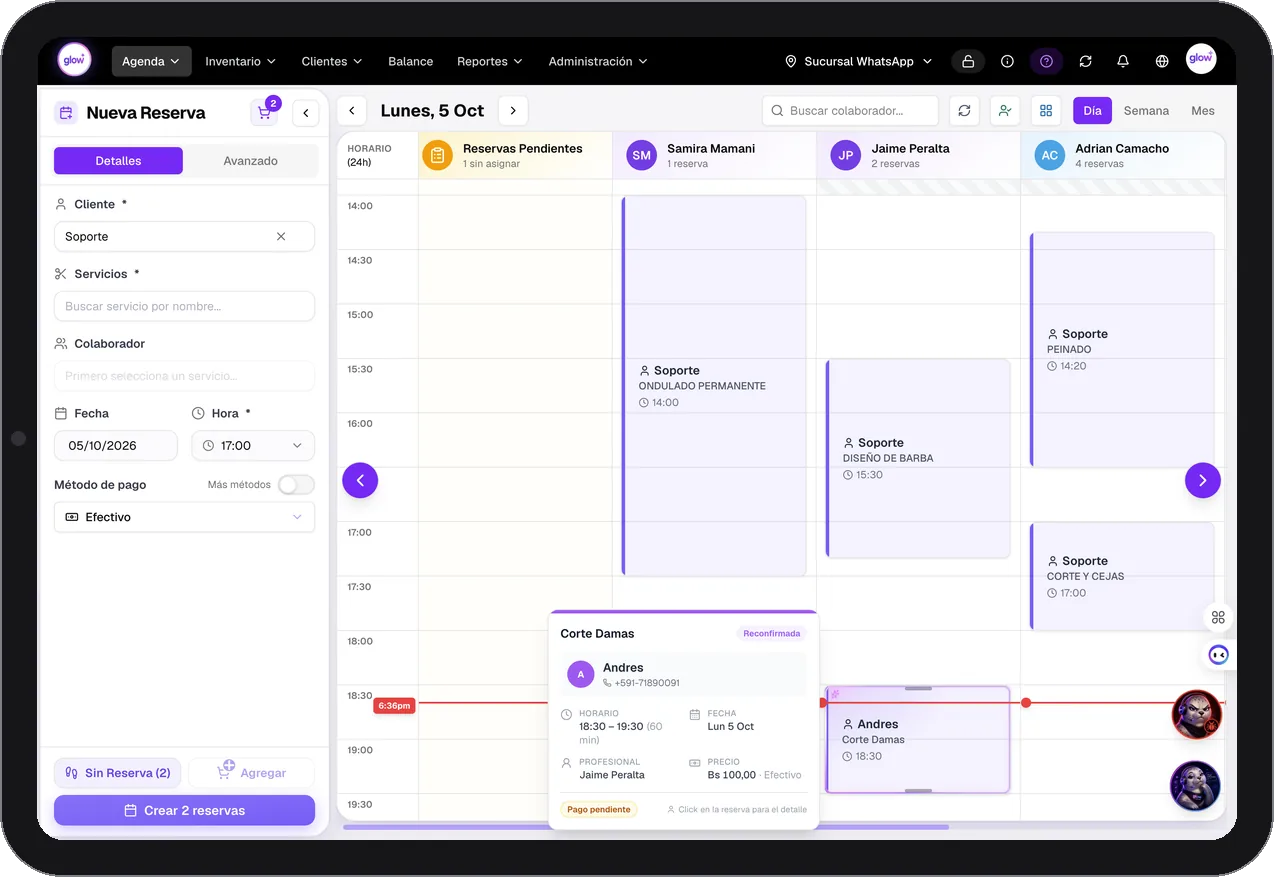Open the floating chat bot icon
The image size is (1274, 877).
point(1218,656)
